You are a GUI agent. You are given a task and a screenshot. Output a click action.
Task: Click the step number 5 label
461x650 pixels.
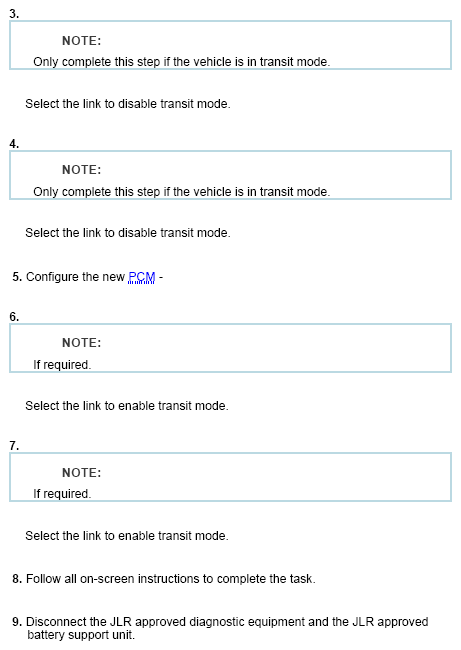(17, 277)
